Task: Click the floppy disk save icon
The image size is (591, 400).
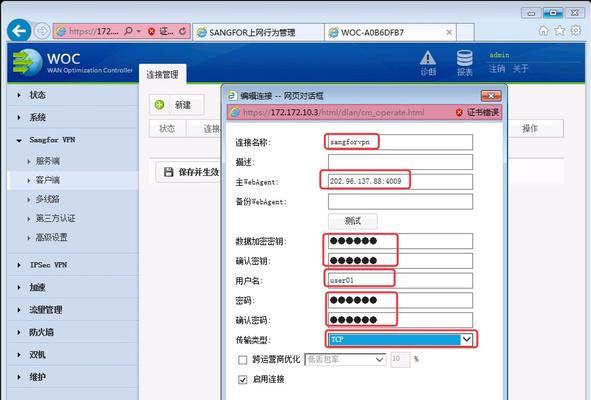Action: pos(168,172)
